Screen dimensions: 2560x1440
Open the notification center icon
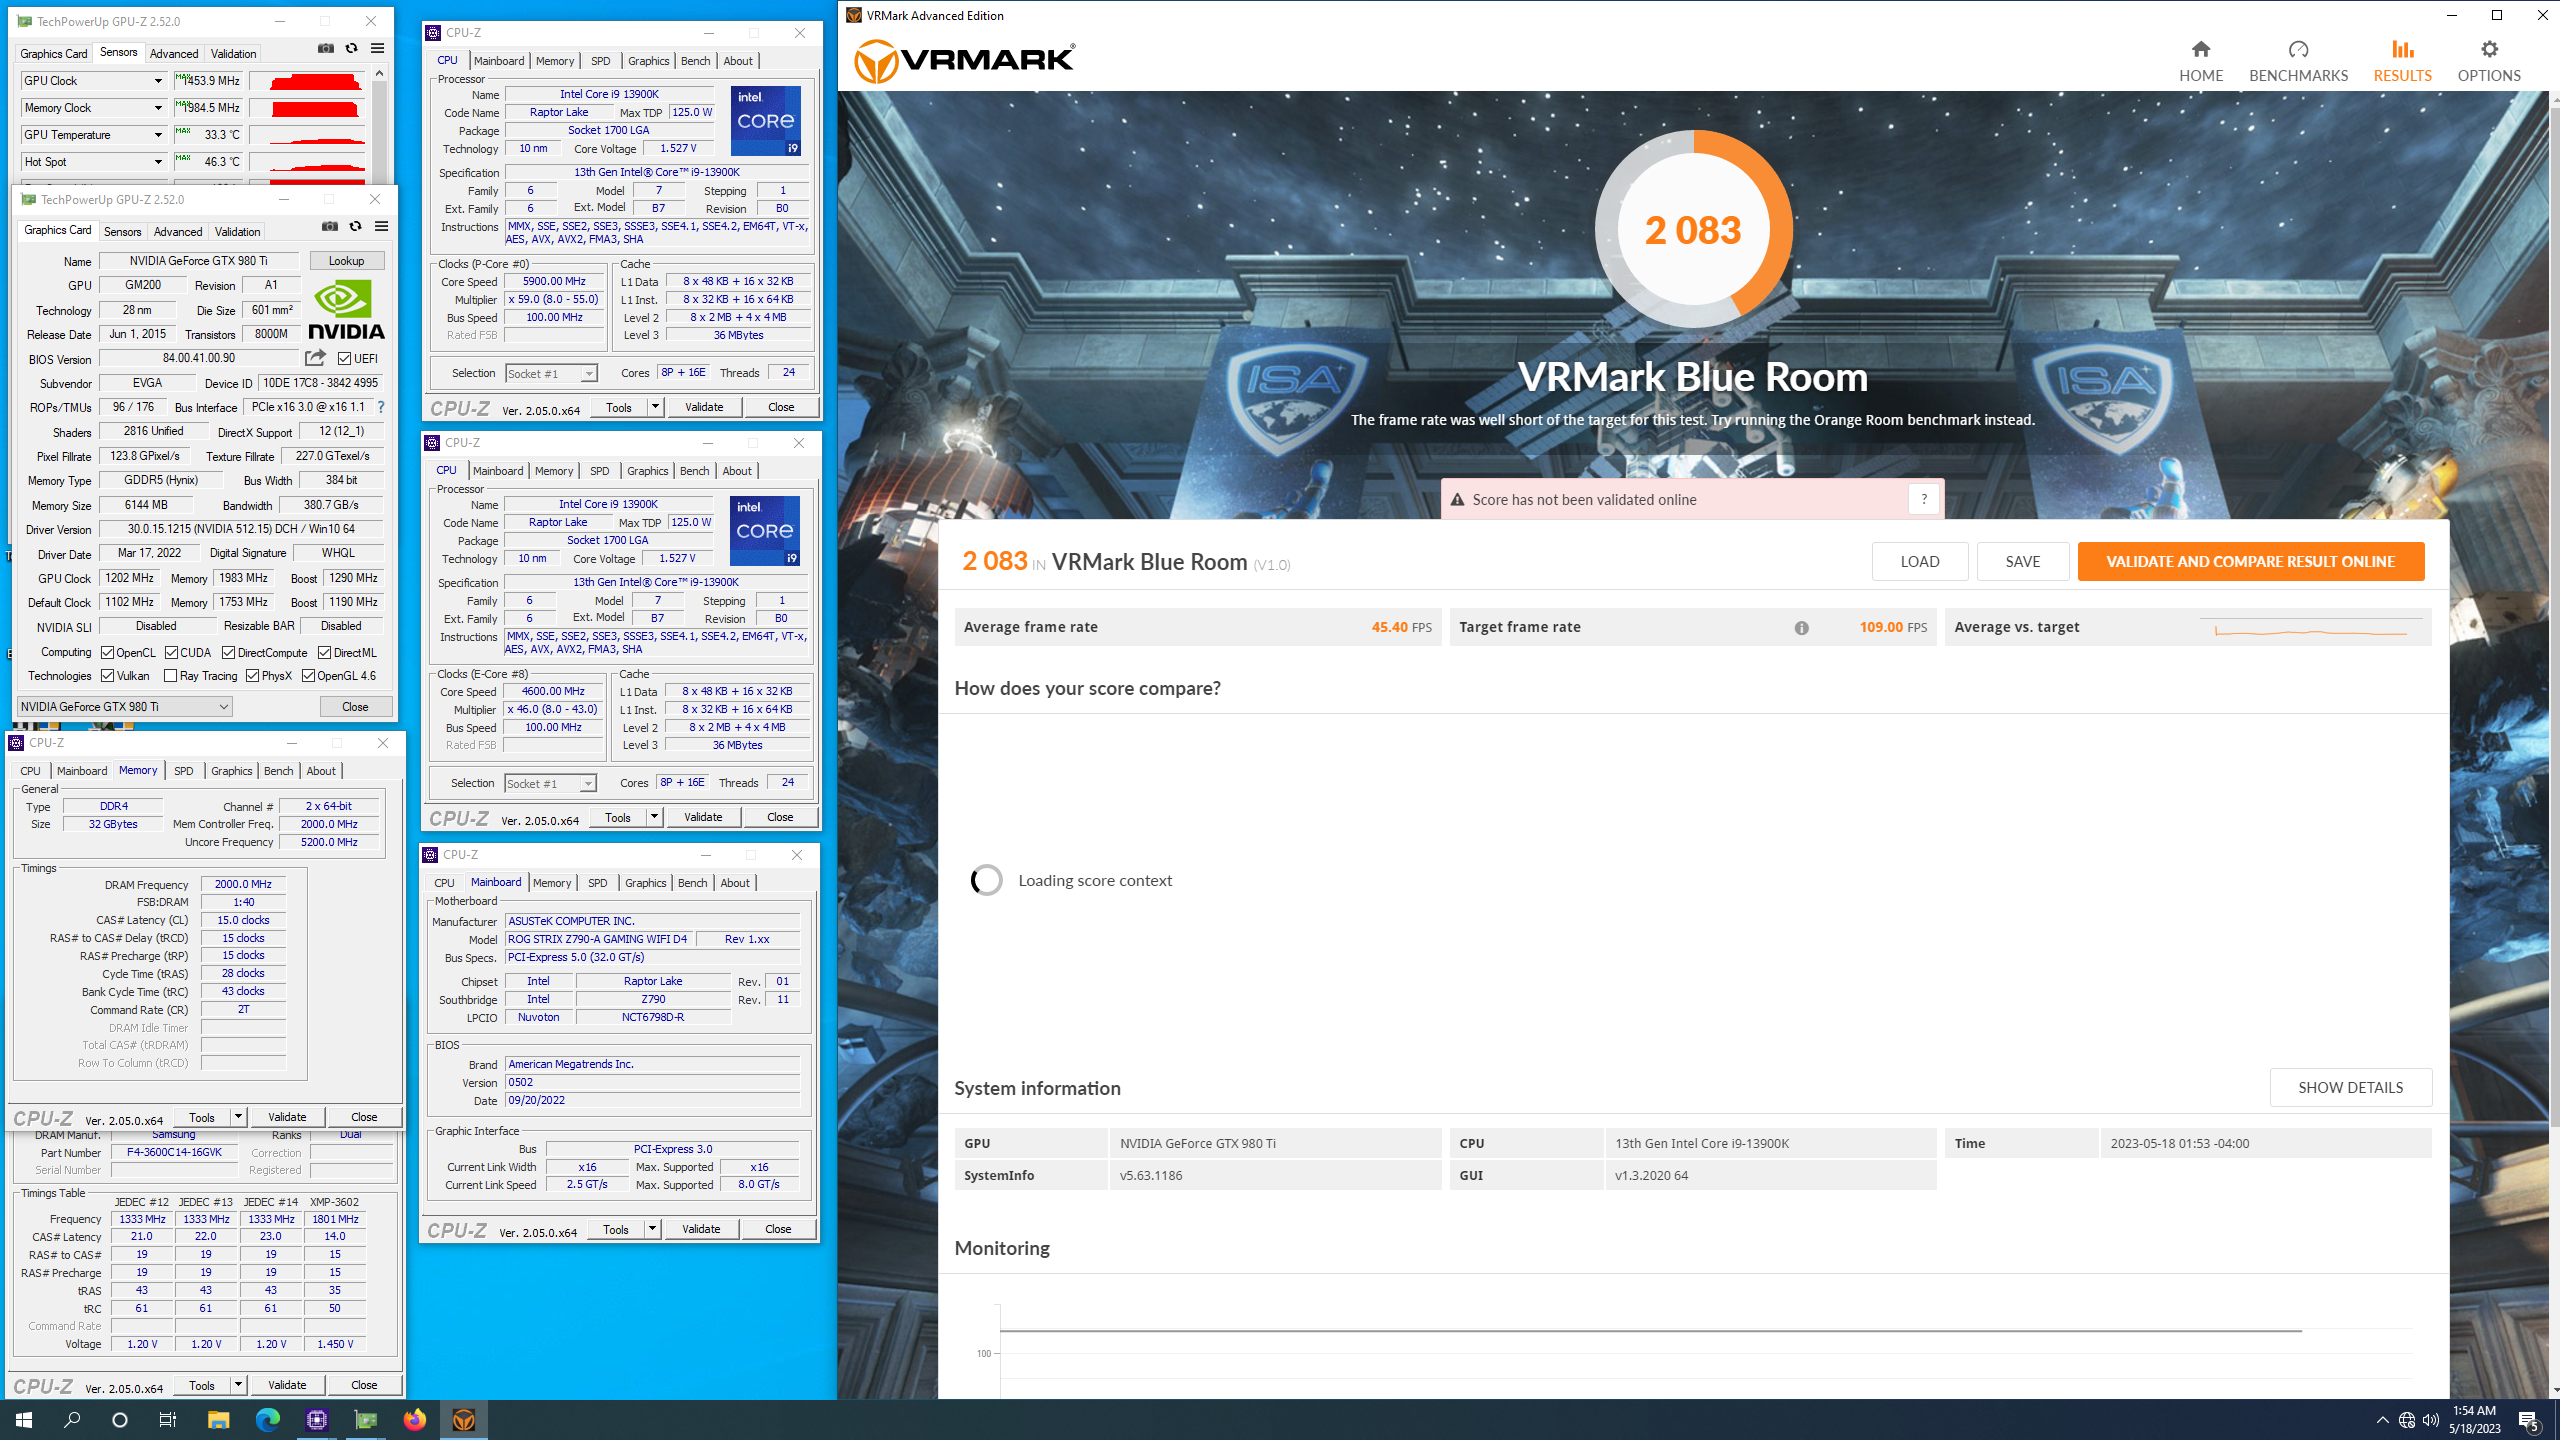tap(2529, 1420)
